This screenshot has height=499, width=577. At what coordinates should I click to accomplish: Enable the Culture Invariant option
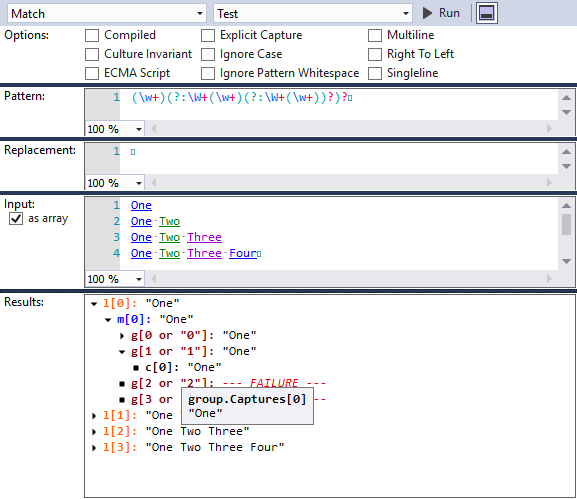point(92,54)
